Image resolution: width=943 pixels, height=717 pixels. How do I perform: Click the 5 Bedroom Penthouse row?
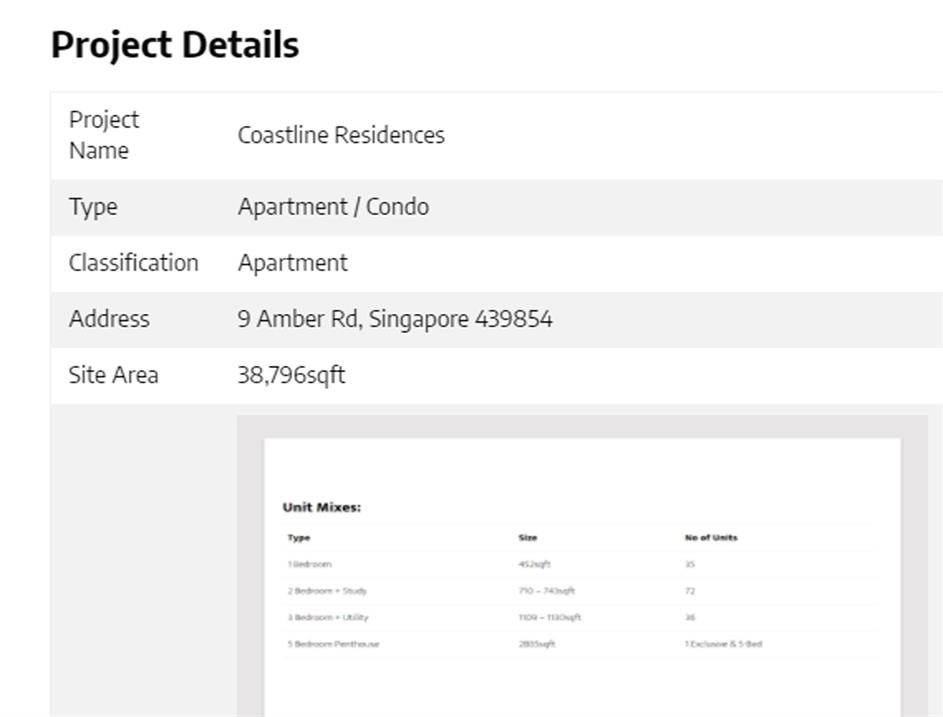click(333, 644)
